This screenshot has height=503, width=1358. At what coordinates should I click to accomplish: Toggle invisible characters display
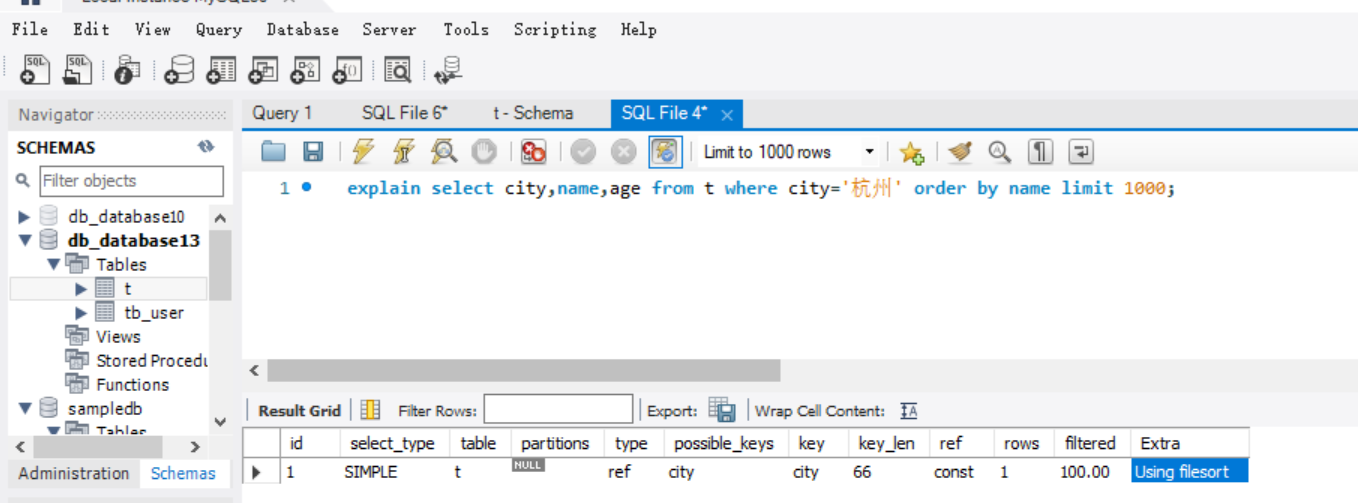click(x=1041, y=152)
